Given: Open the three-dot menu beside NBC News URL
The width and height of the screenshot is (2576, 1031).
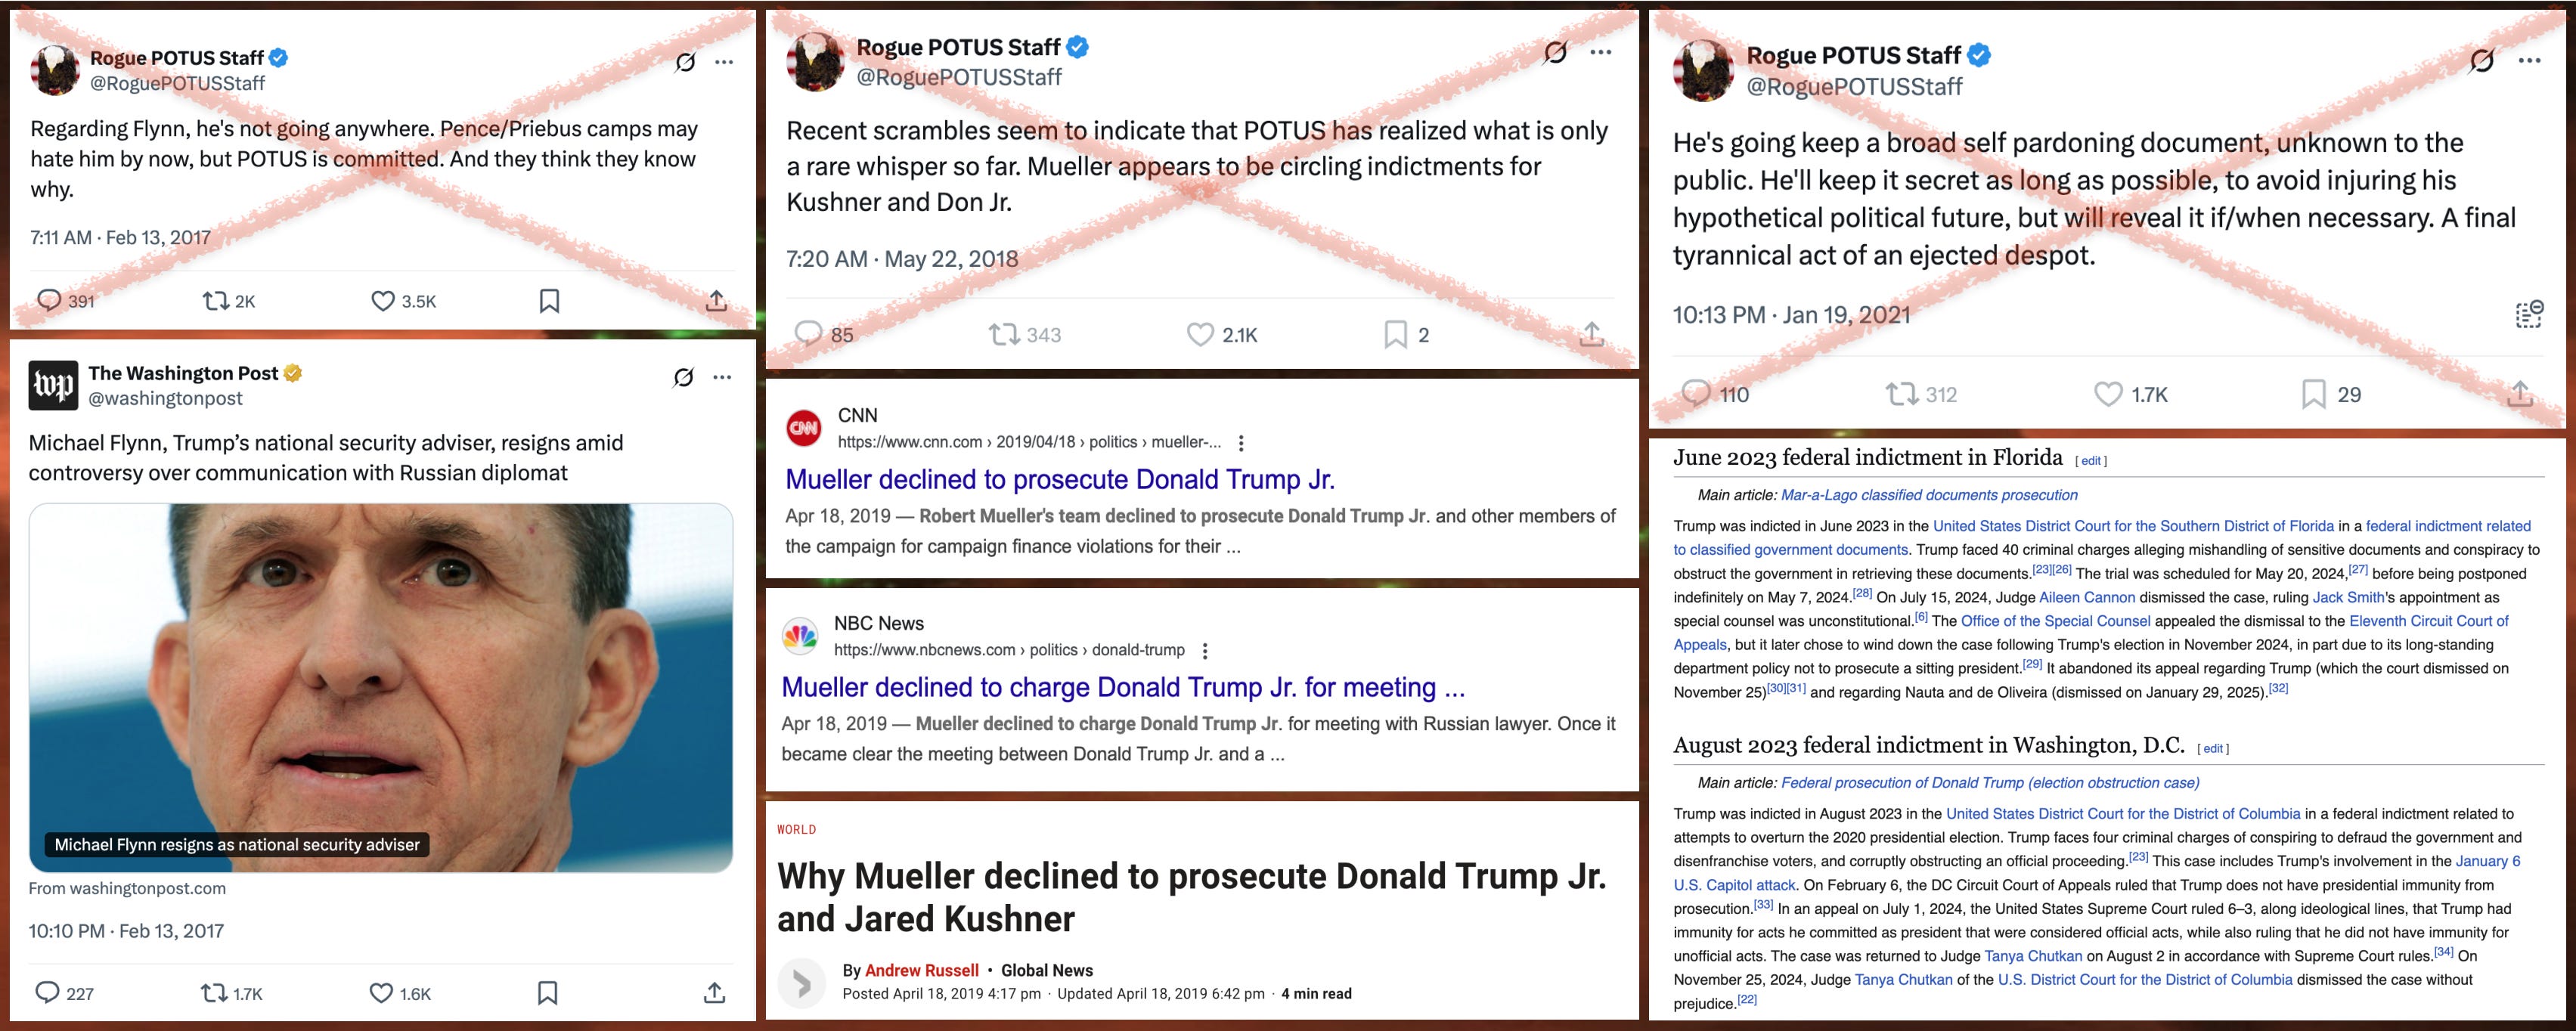Looking at the screenshot, I should pos(1205,651).
